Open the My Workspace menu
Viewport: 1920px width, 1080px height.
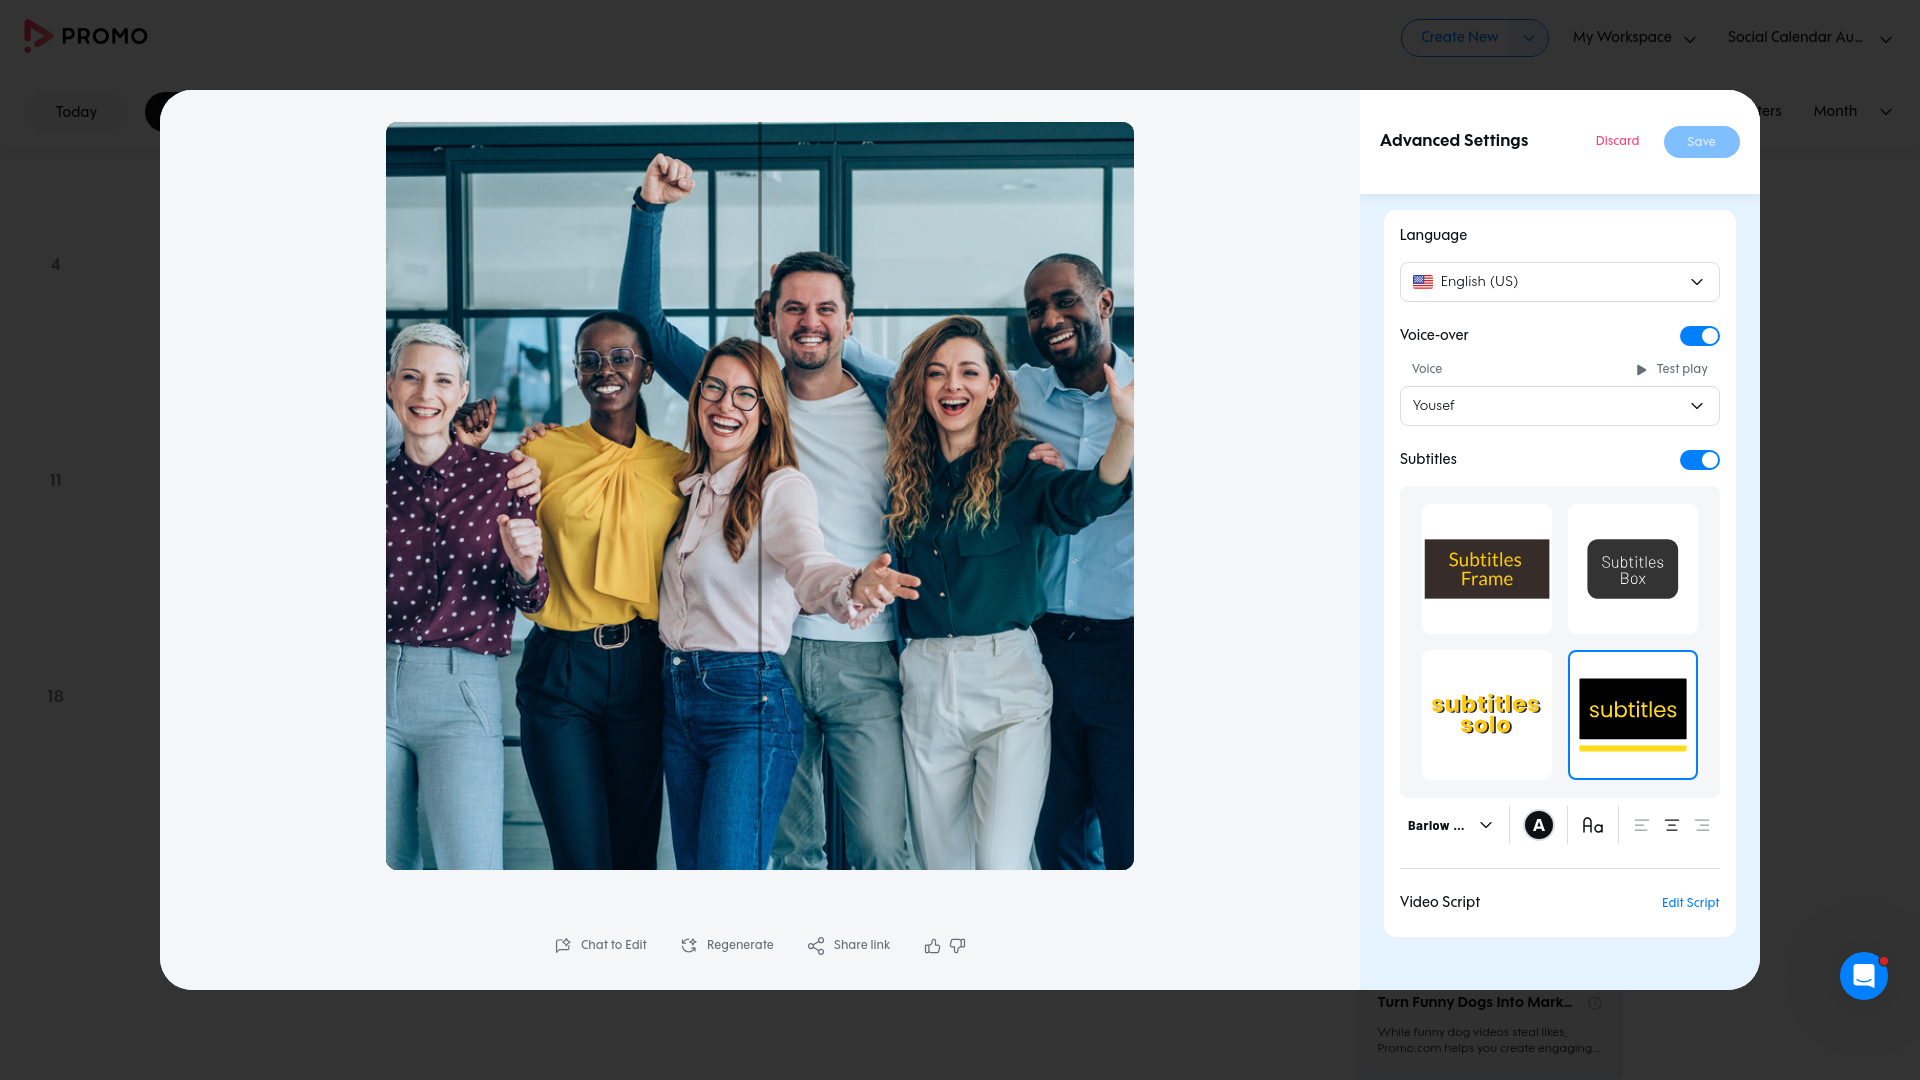click(1634, 38)
